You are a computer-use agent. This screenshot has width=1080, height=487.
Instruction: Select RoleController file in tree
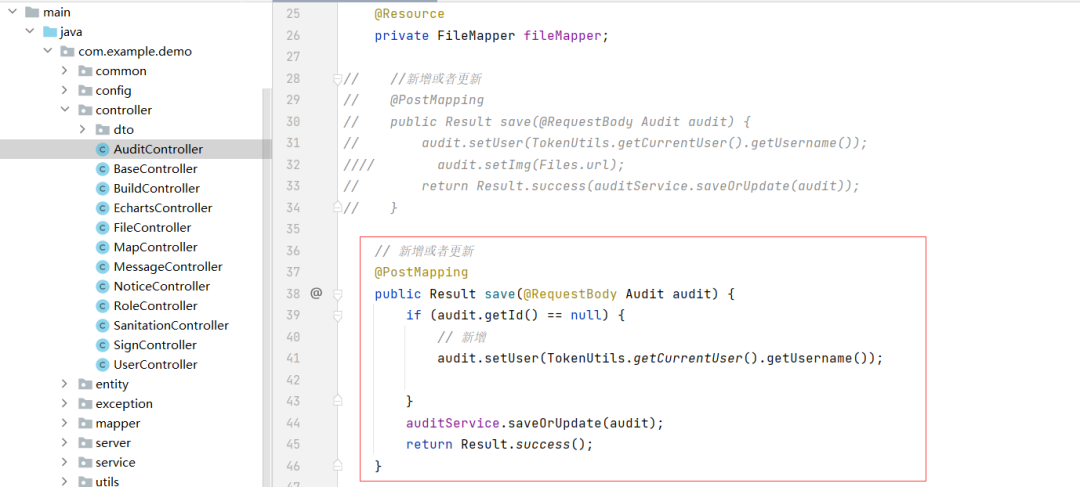pyautogui.click(x=155, y=306)
